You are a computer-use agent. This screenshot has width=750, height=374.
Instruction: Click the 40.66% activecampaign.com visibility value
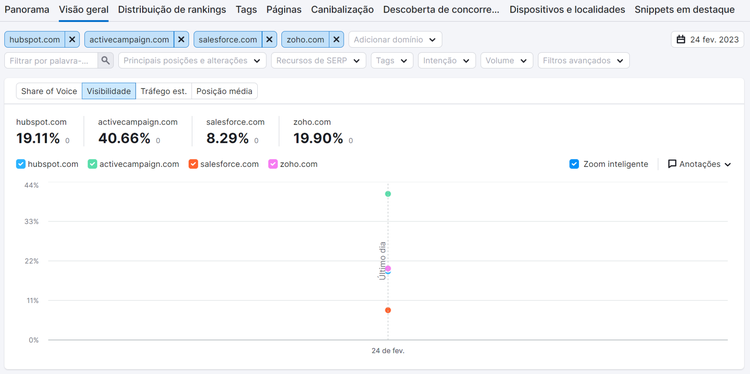coord(124,138)
